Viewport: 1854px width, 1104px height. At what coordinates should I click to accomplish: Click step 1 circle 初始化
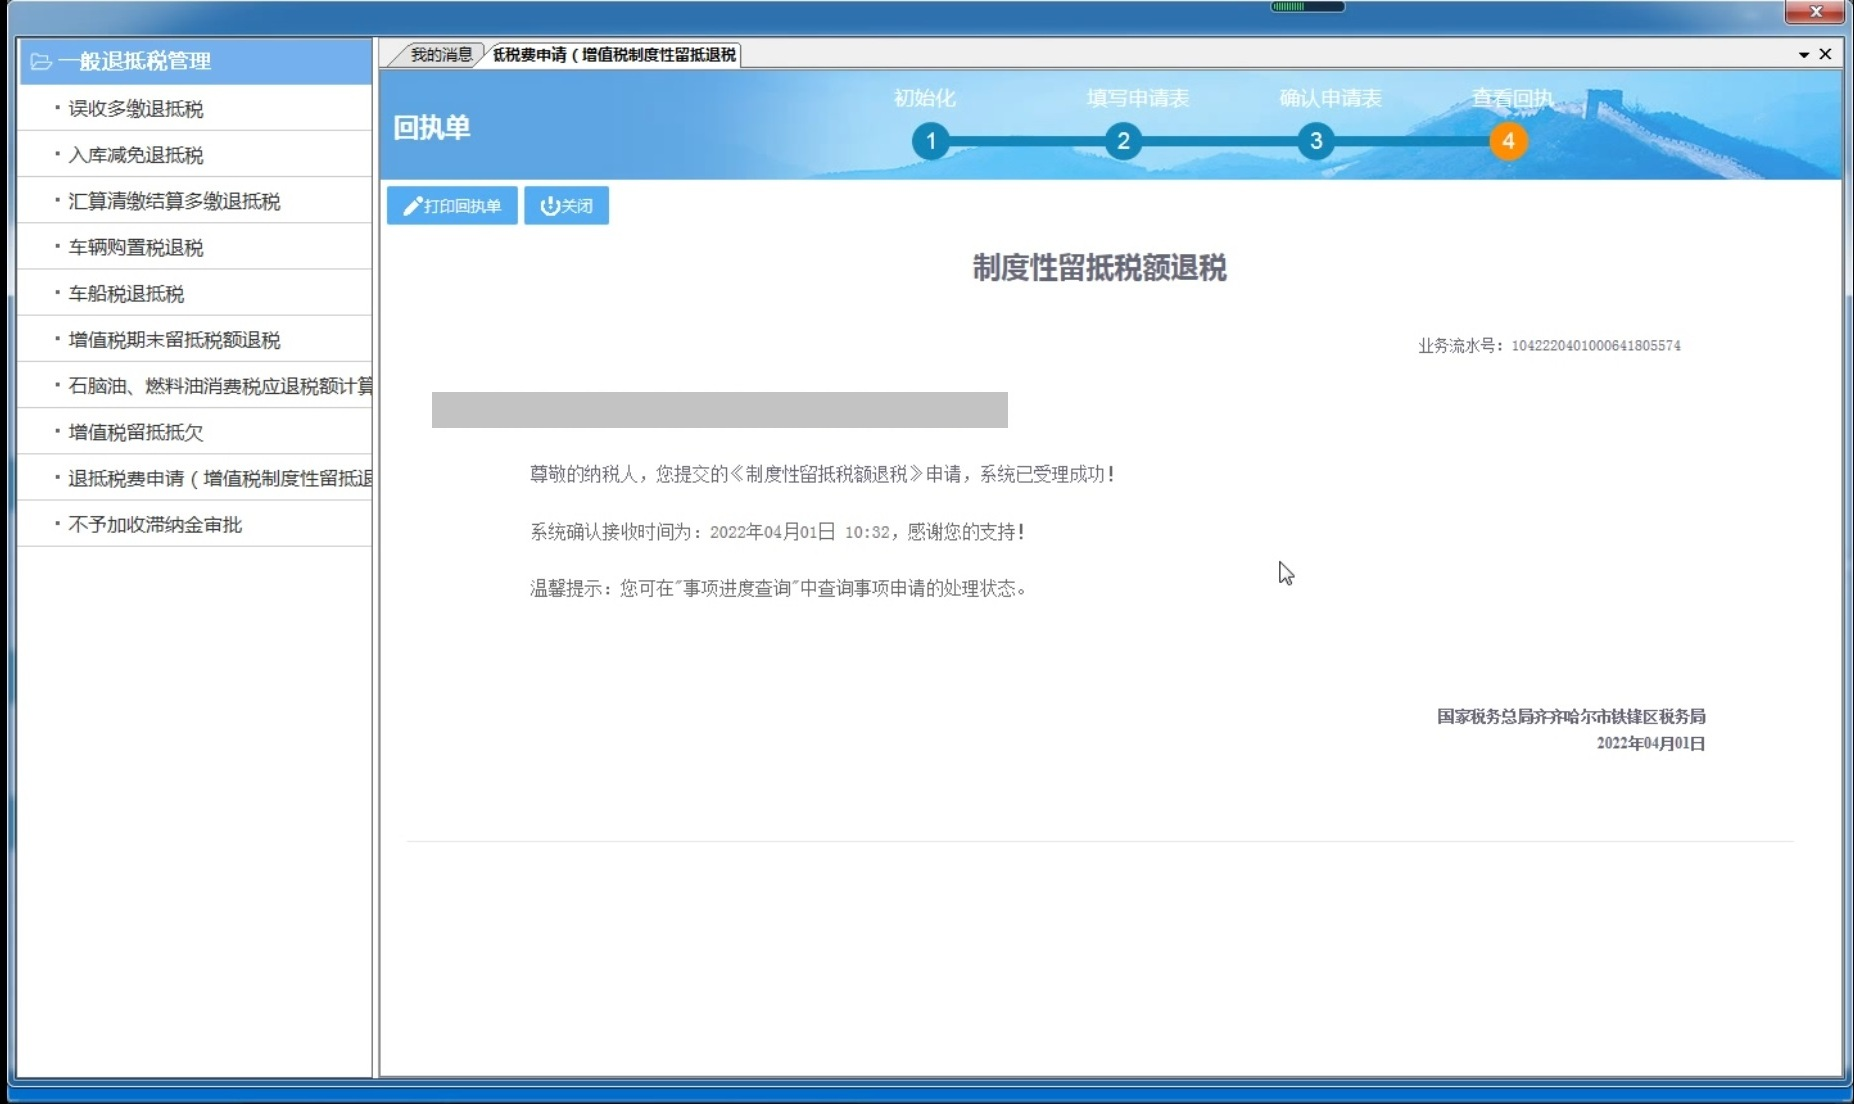[x=930, y=141]
